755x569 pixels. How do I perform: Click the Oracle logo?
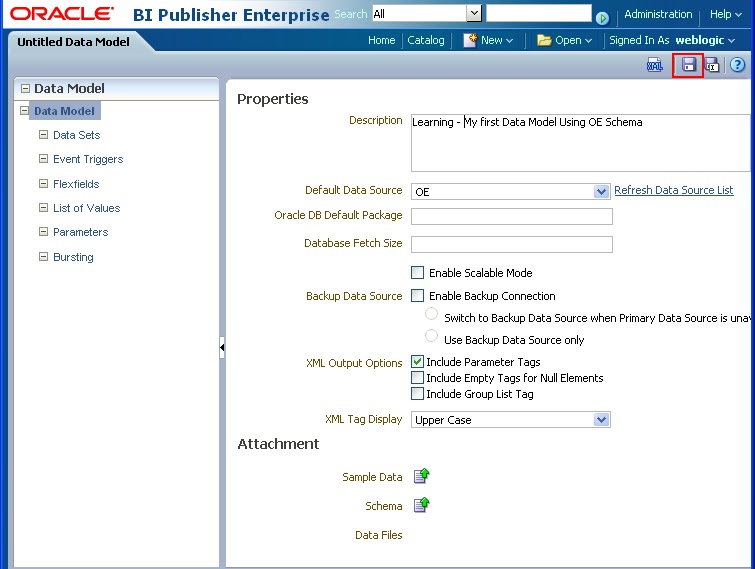click(x=62, y=13)
